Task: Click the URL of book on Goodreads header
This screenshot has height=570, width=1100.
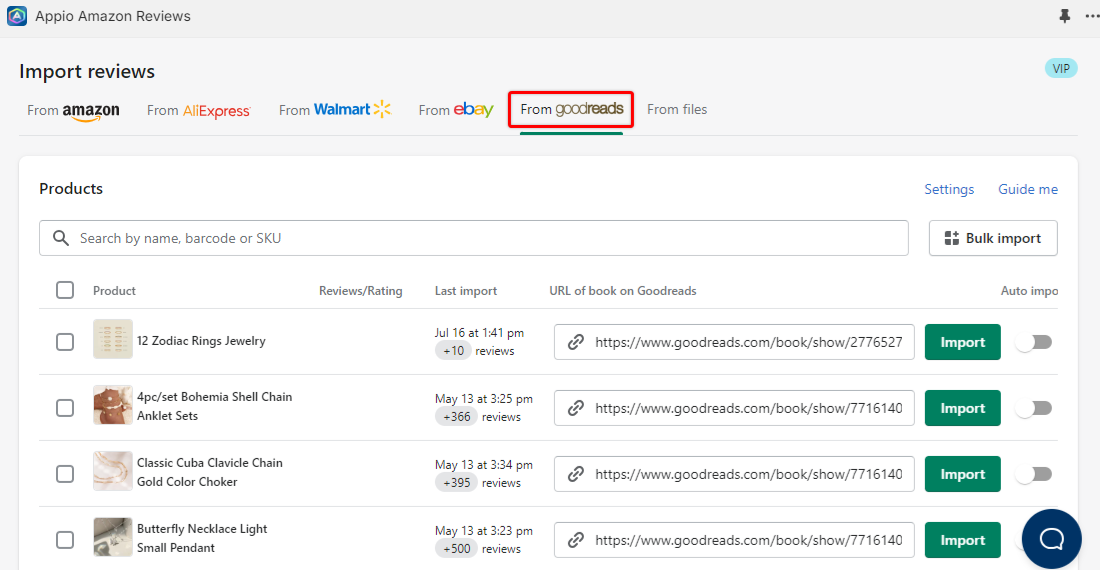Action: pyautogui.click(x=623, y=291)
